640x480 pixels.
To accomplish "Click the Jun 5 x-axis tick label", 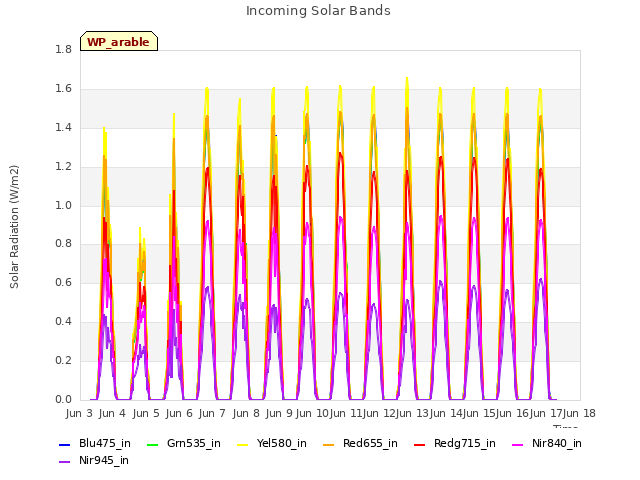I will (x=146, y=413).
